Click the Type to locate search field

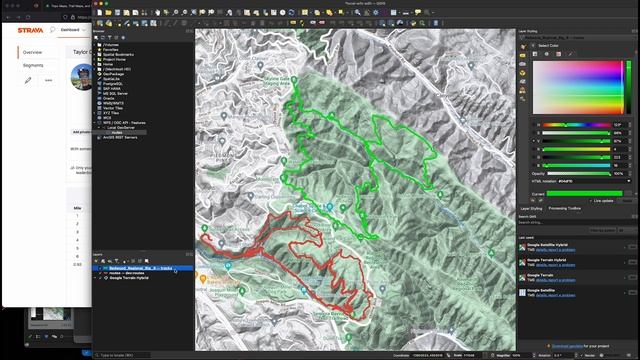point(122,356)
